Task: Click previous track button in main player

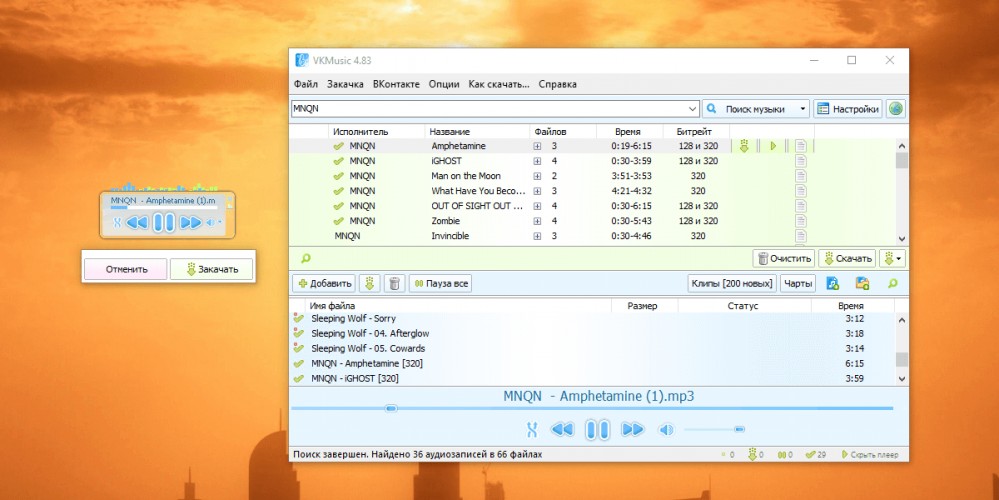Action: point(562,430)
